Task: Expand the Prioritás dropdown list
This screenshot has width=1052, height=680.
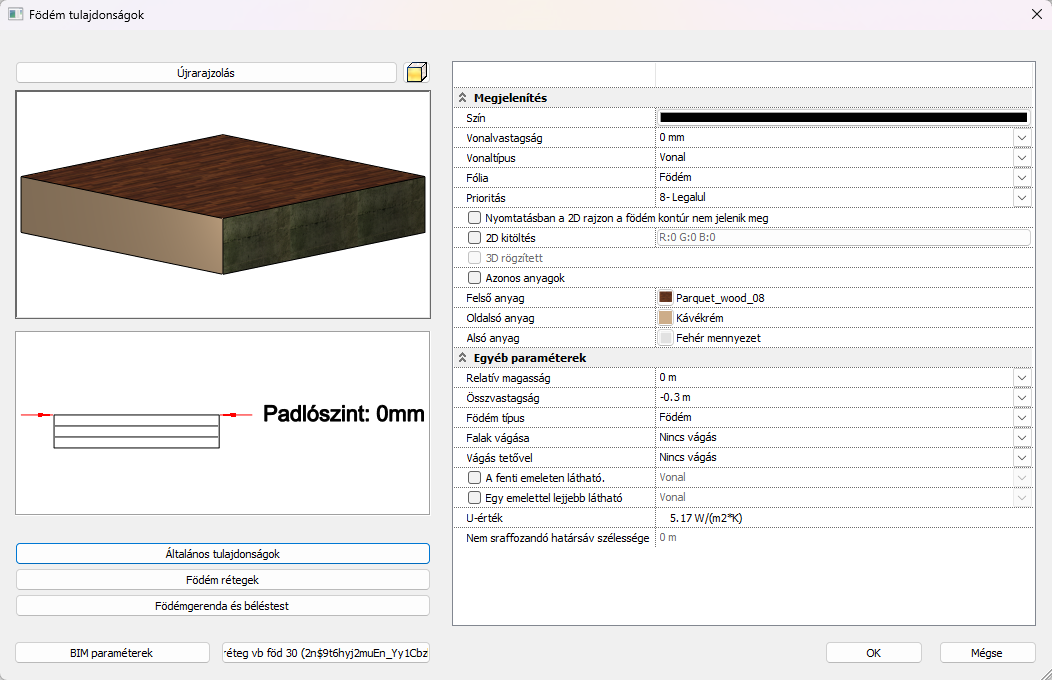Action: pos(1021,198)
